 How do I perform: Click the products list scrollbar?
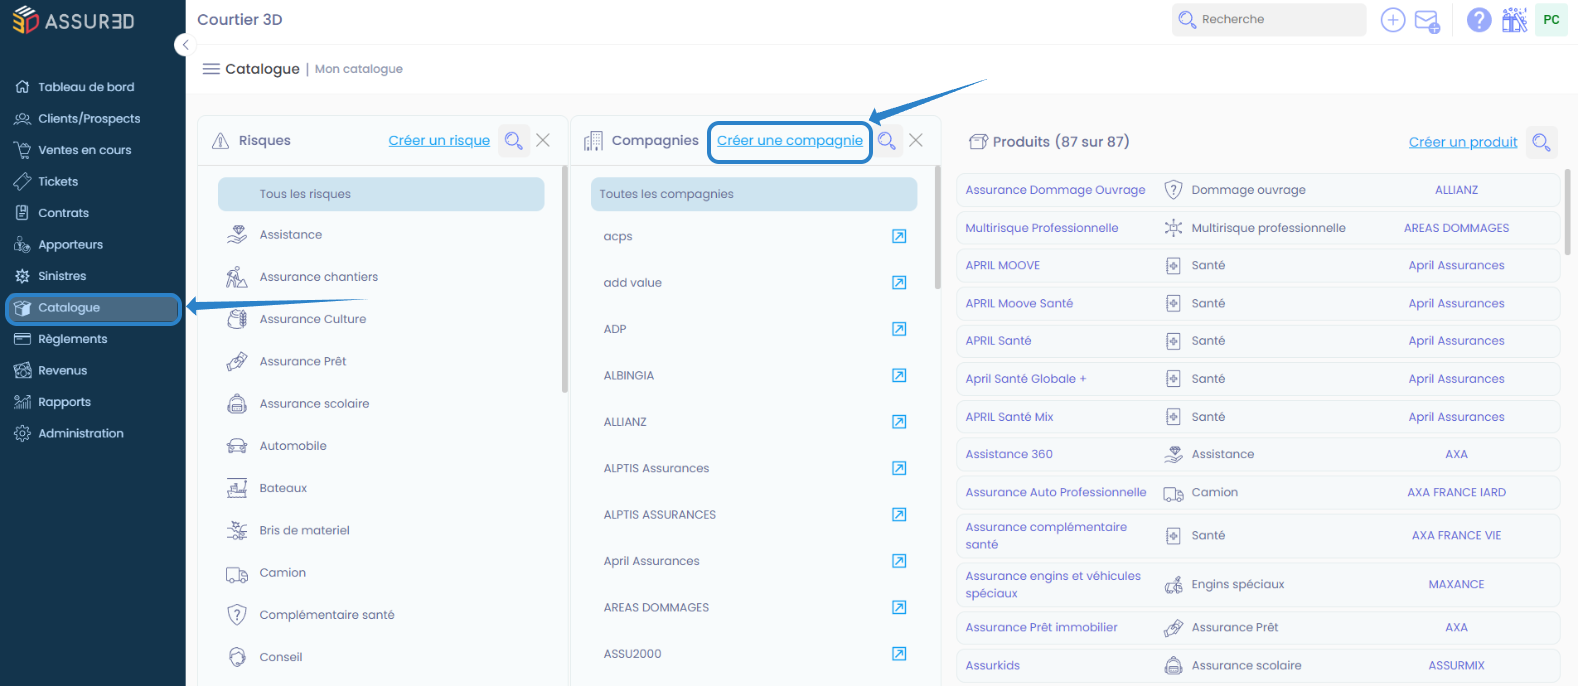pyautogui.click(x=1567, y=212)
